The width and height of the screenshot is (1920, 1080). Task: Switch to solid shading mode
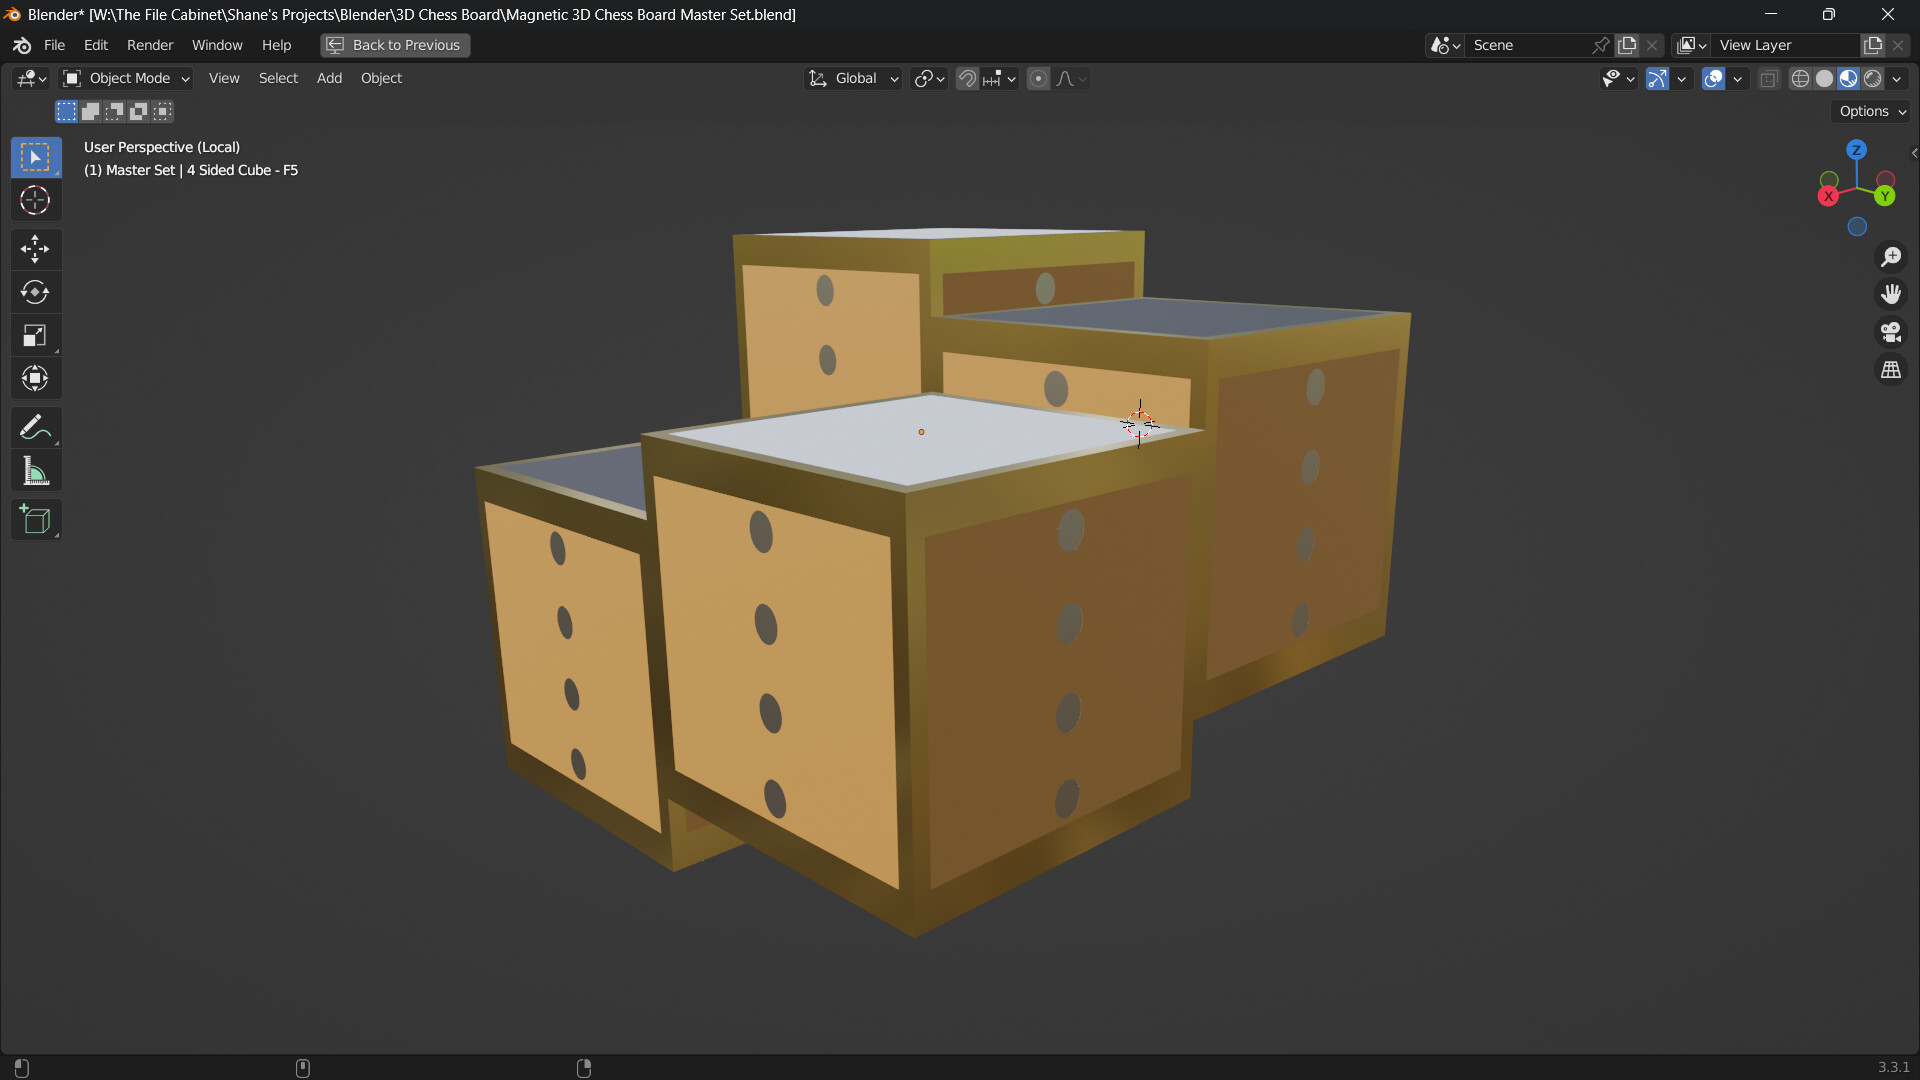[x=1824, y=78]
